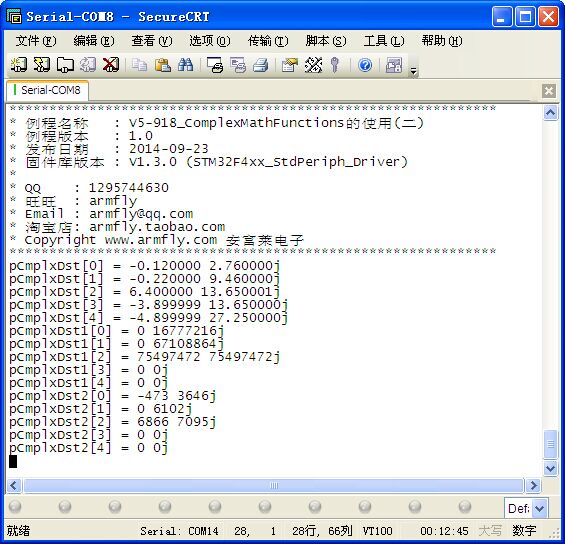The image size is (565, 544).
Task: Click the vertical scrollbar thumb
Action: point(551,445)
